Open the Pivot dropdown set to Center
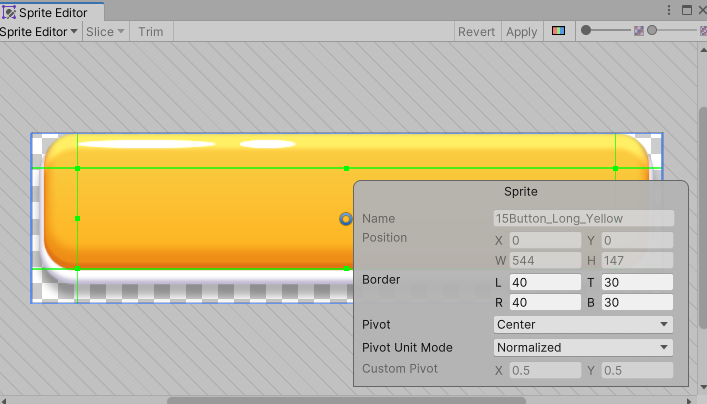 tap(583, 325)
